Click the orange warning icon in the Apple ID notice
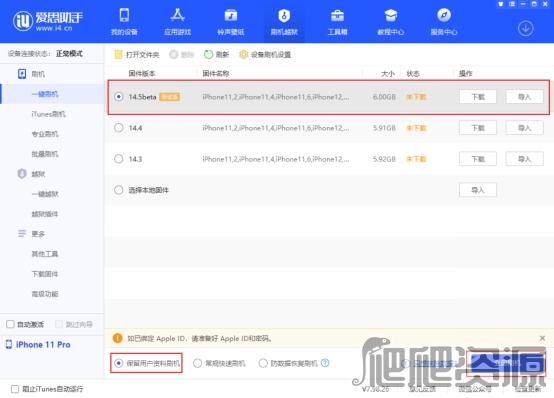Viewport: 554px width, 398px height. pos(117,338)
